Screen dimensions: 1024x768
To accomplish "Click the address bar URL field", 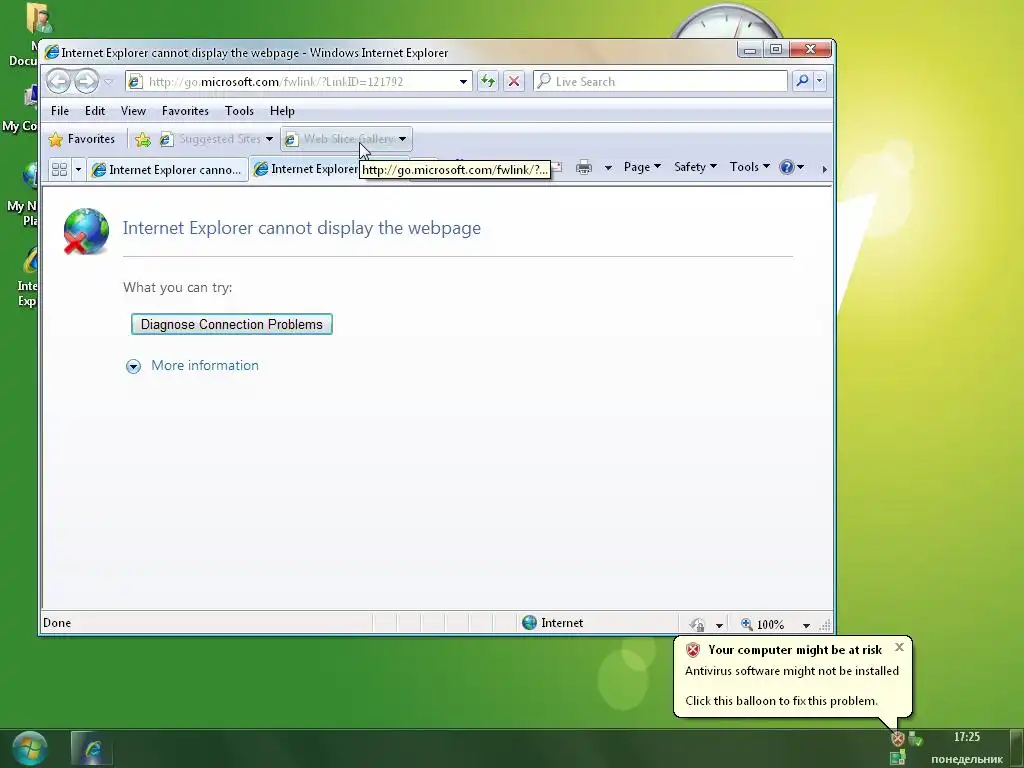I will point(291,82).
